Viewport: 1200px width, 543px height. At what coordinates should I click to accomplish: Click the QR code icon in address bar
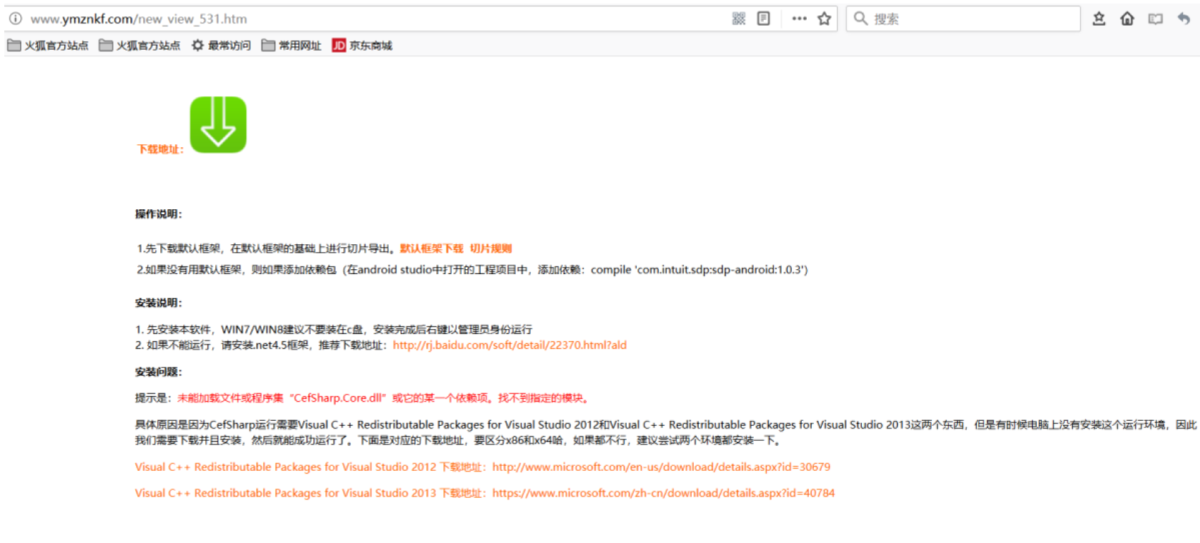pyautogui.click(x=739, y=19)
